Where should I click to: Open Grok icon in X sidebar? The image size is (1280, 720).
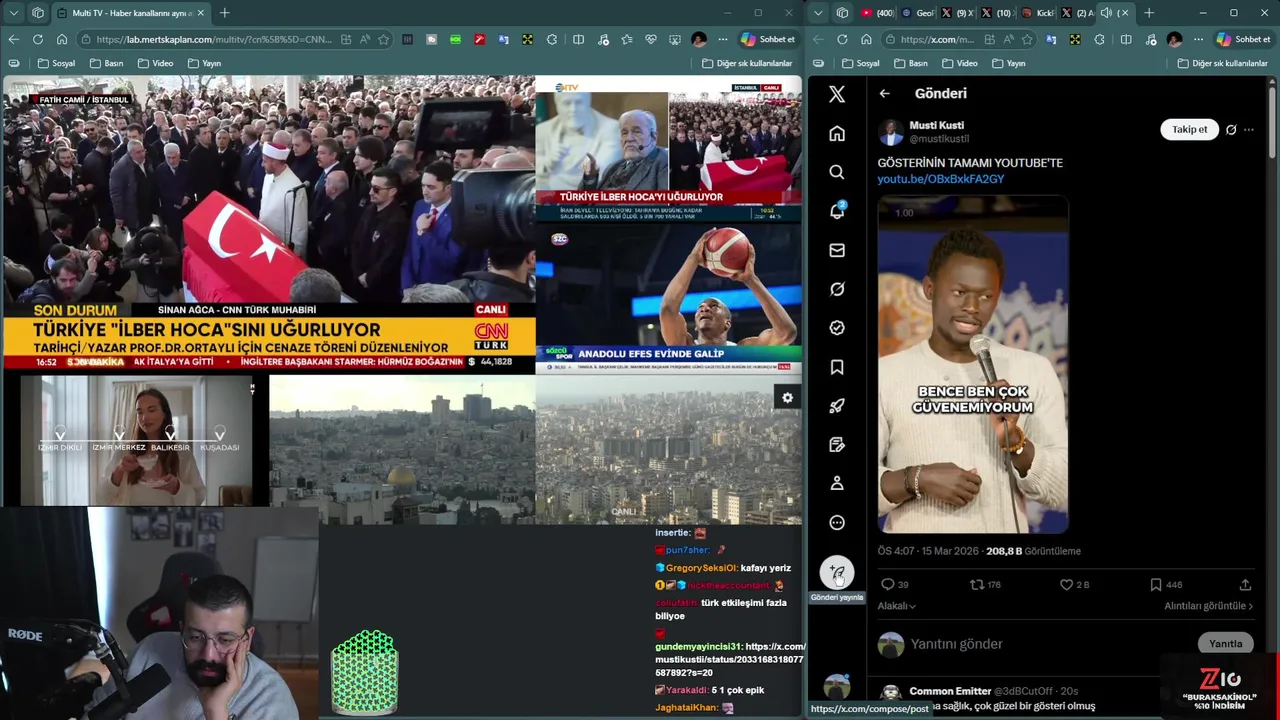[x=837, y=289]
